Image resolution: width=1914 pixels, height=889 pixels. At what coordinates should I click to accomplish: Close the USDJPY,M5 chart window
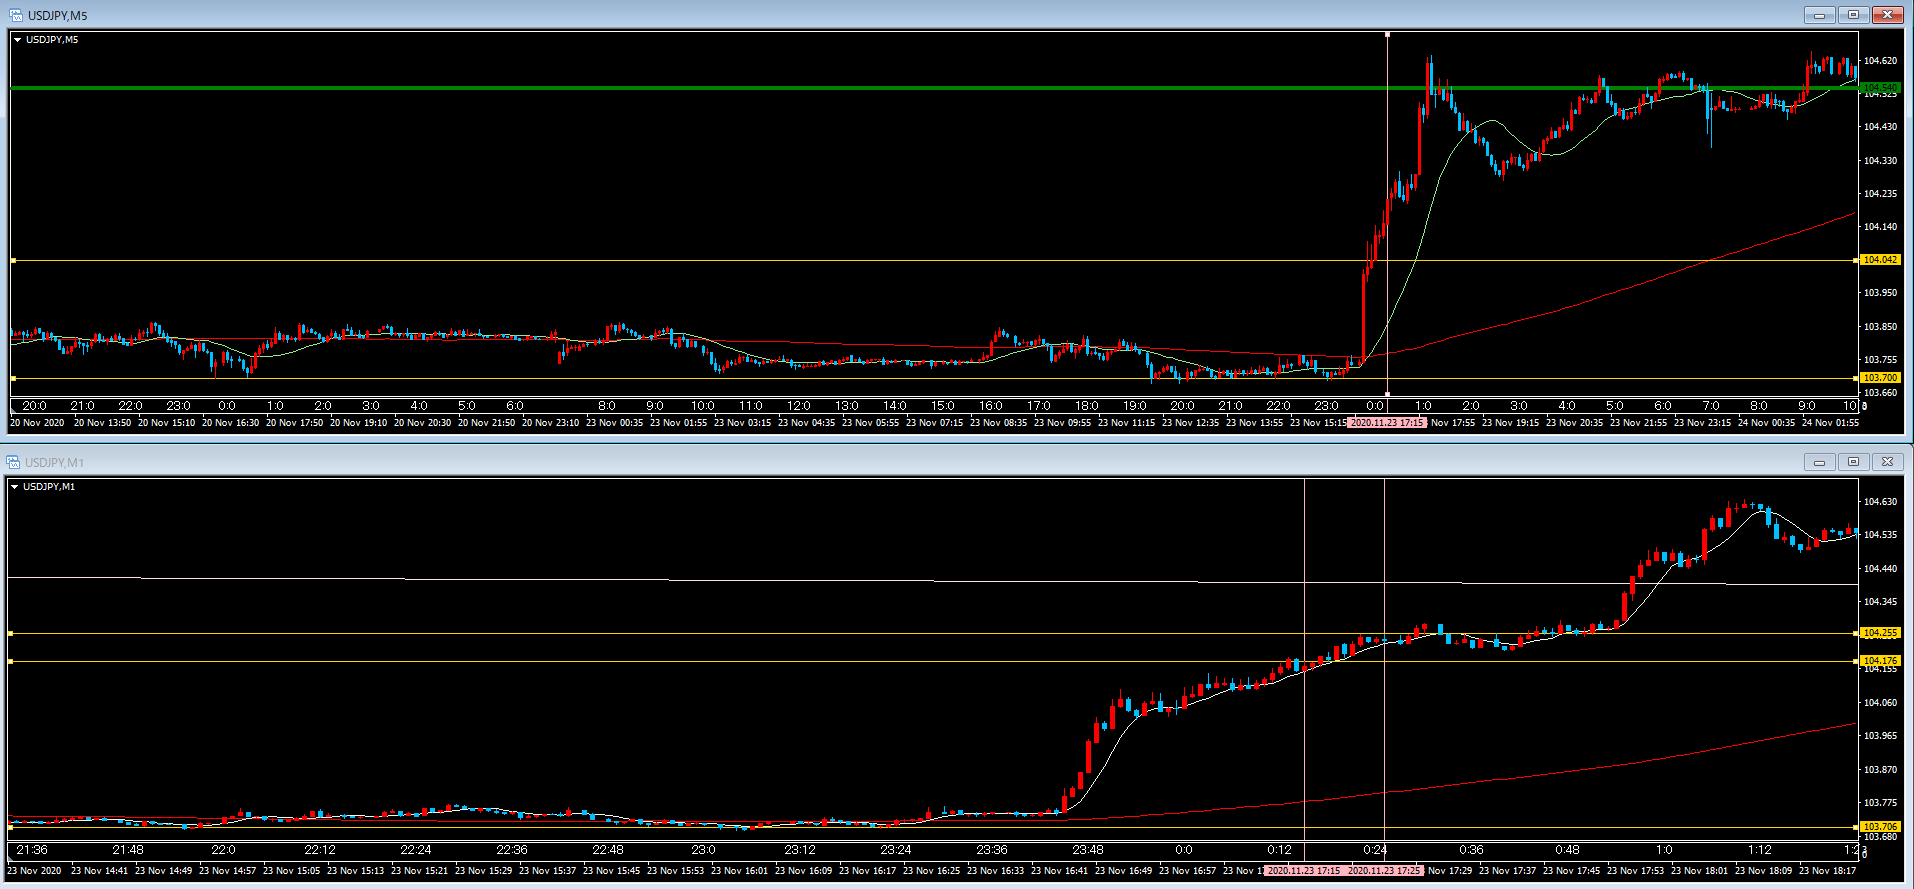click(1887, 15)
